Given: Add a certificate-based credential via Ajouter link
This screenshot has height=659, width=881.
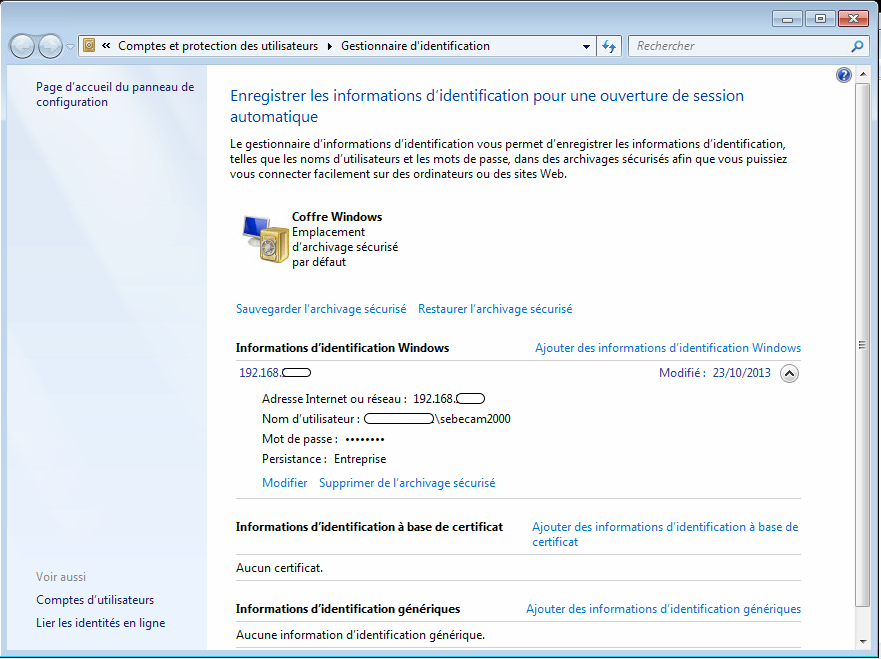Looking at the screenshot, I should 665,534.
